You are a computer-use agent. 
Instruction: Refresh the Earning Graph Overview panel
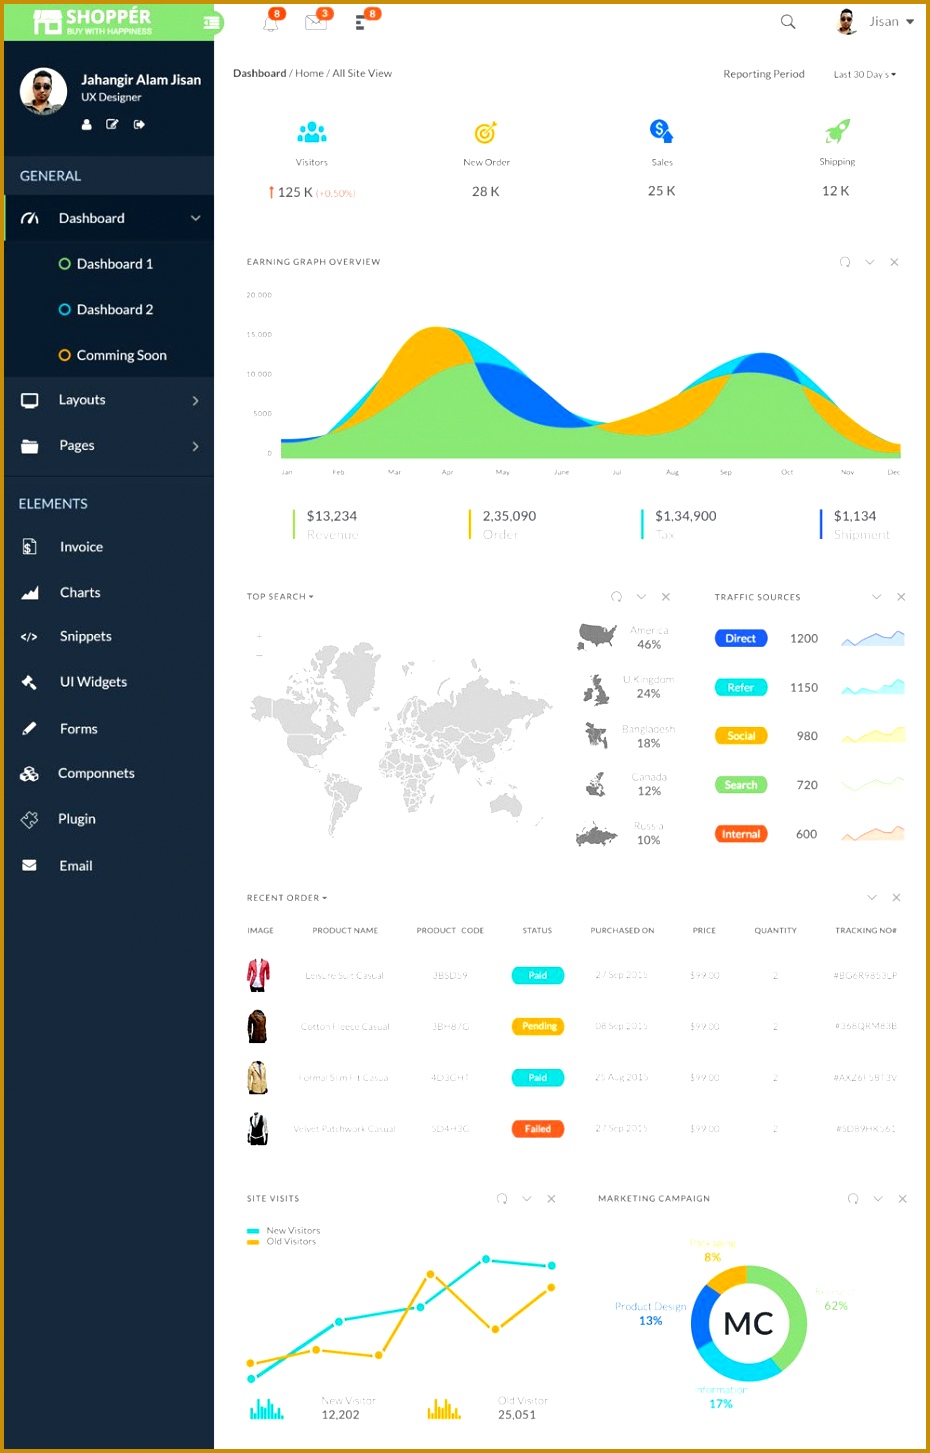pyautogui.click(x=844, y=261)
